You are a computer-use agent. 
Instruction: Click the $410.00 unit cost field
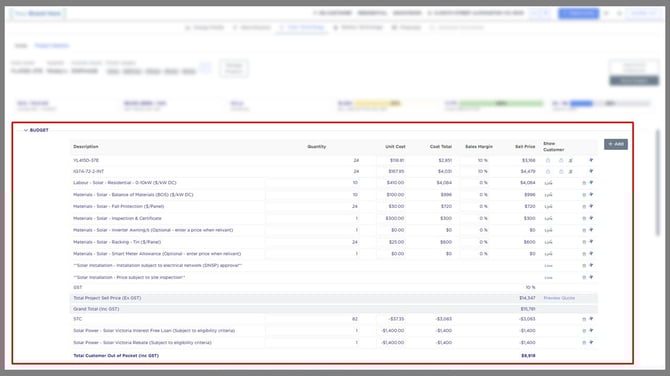coord(391,183)
